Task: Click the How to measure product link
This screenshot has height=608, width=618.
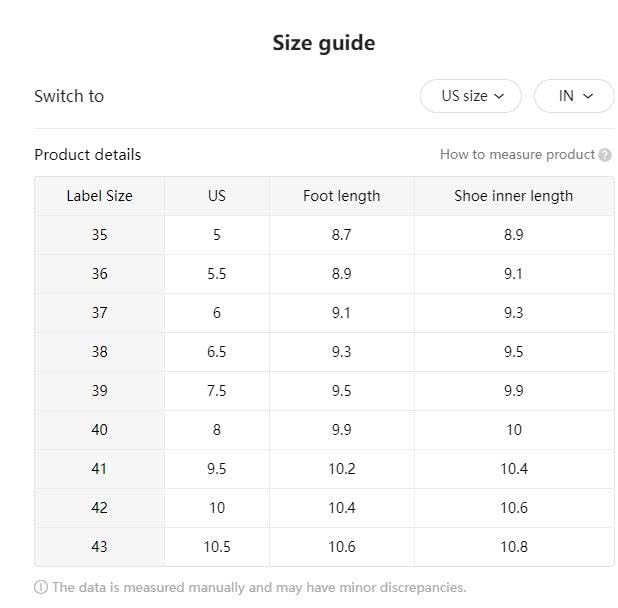Action: point(517,155)
